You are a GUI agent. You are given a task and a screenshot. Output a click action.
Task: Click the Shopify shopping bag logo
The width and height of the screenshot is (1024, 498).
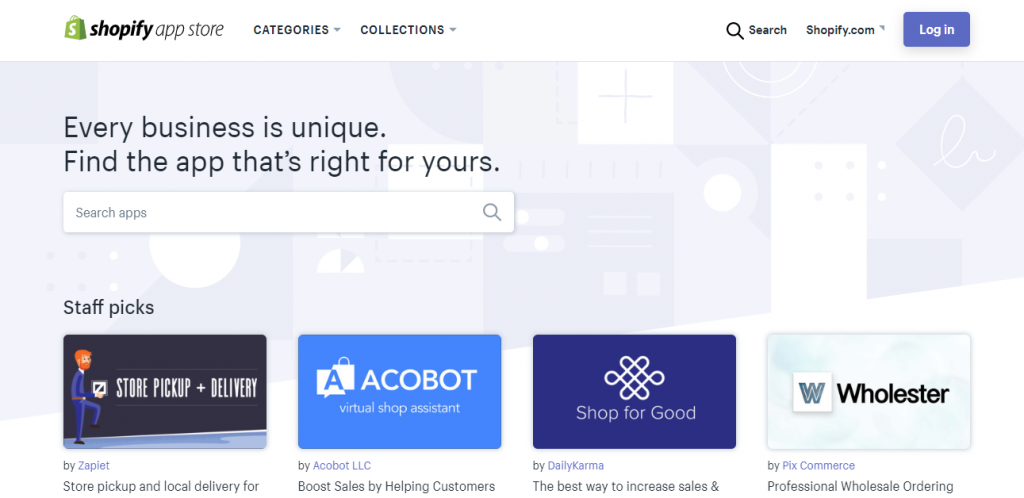coord(75,29)
